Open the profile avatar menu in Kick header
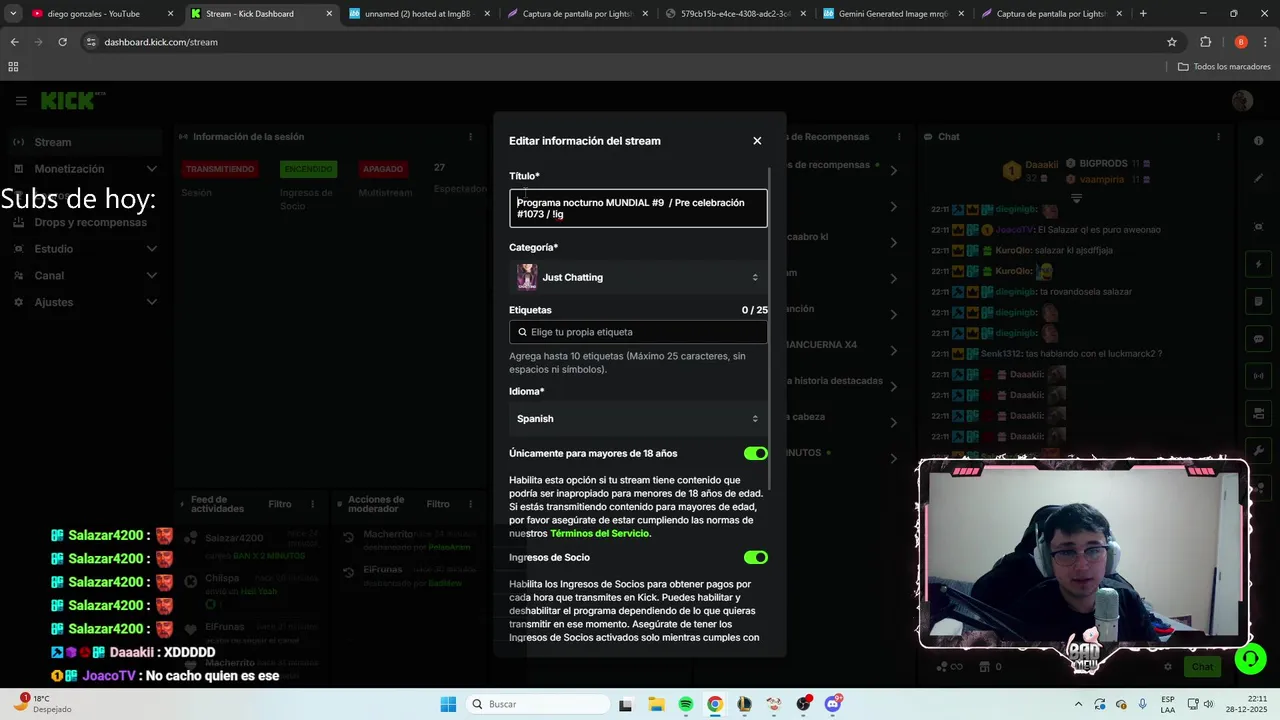Screen dimensions: 1280x720 click(x=1242, y=101)
